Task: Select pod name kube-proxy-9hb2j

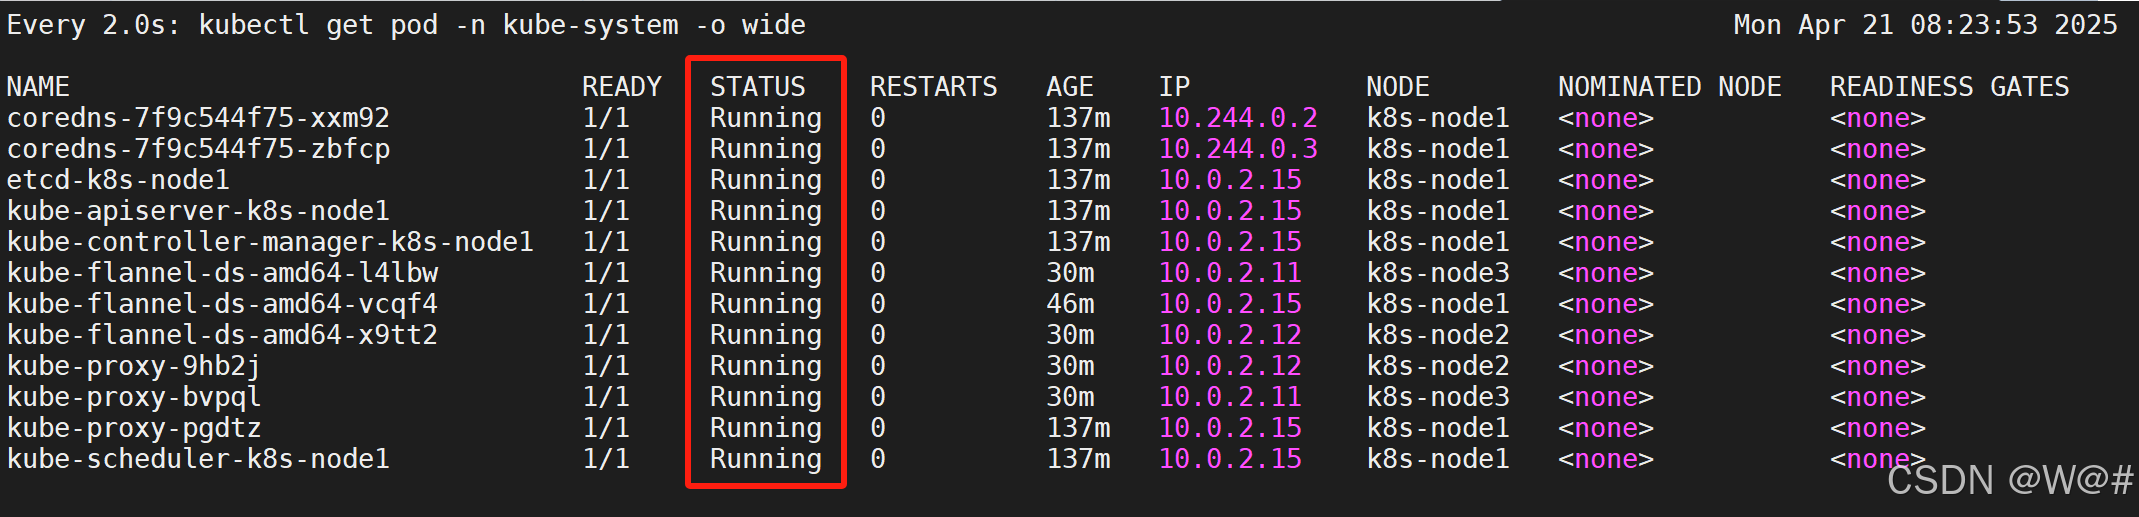Action: coord(134,366)
